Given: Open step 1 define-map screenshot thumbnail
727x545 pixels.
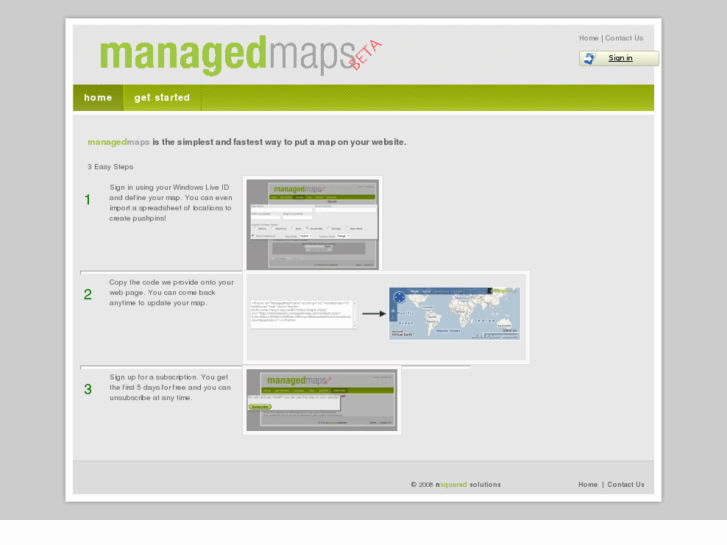Looking at the screenshot, I should pos(312,224).
